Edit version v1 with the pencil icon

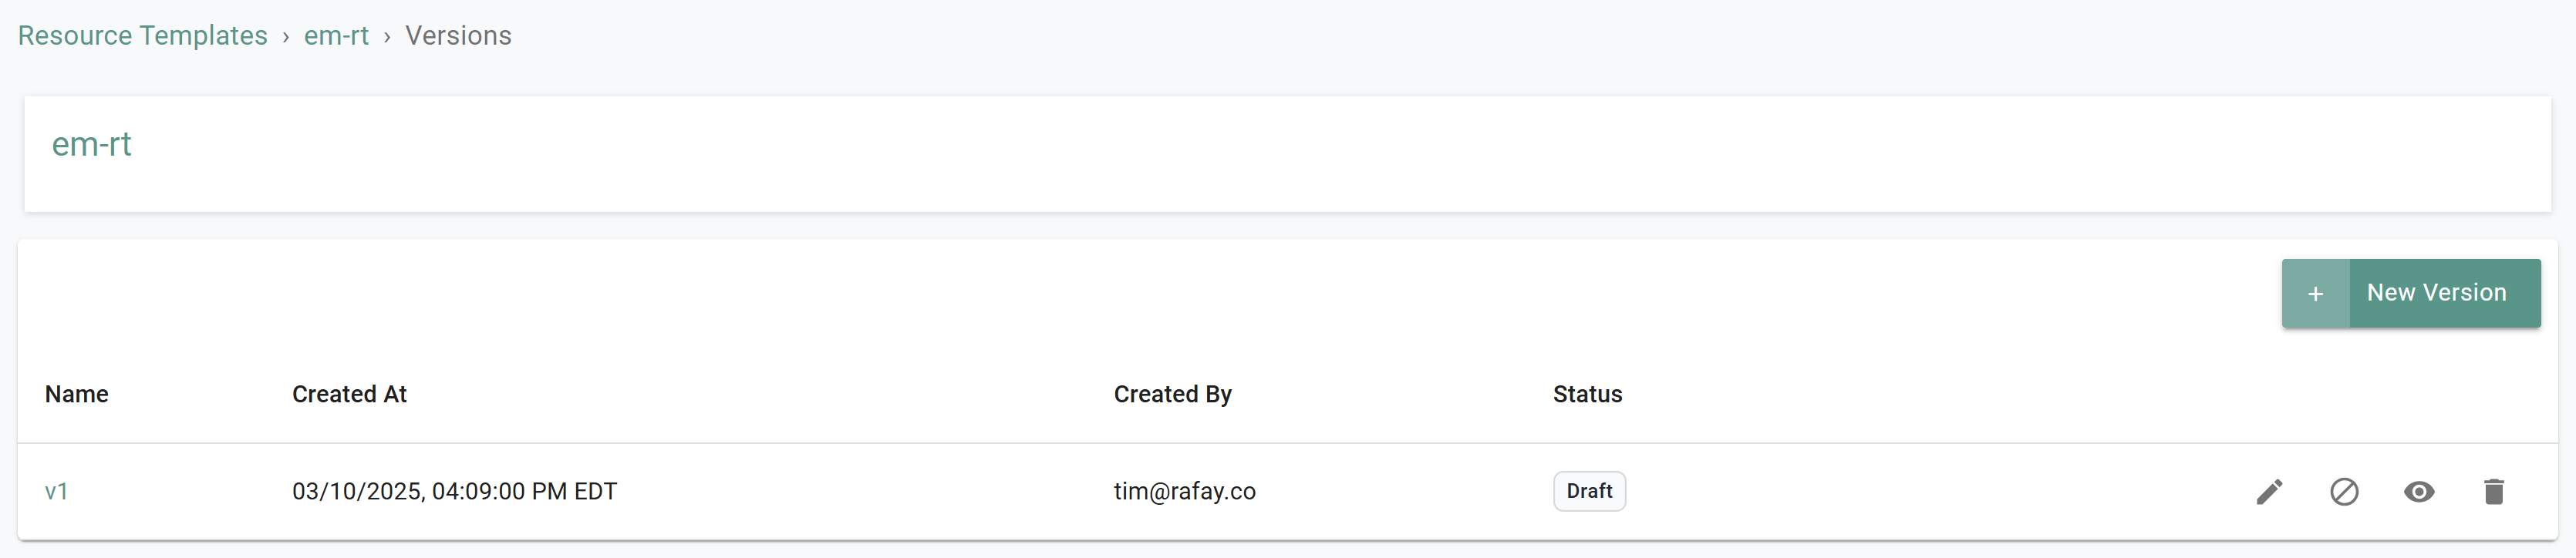(2269, 491)
